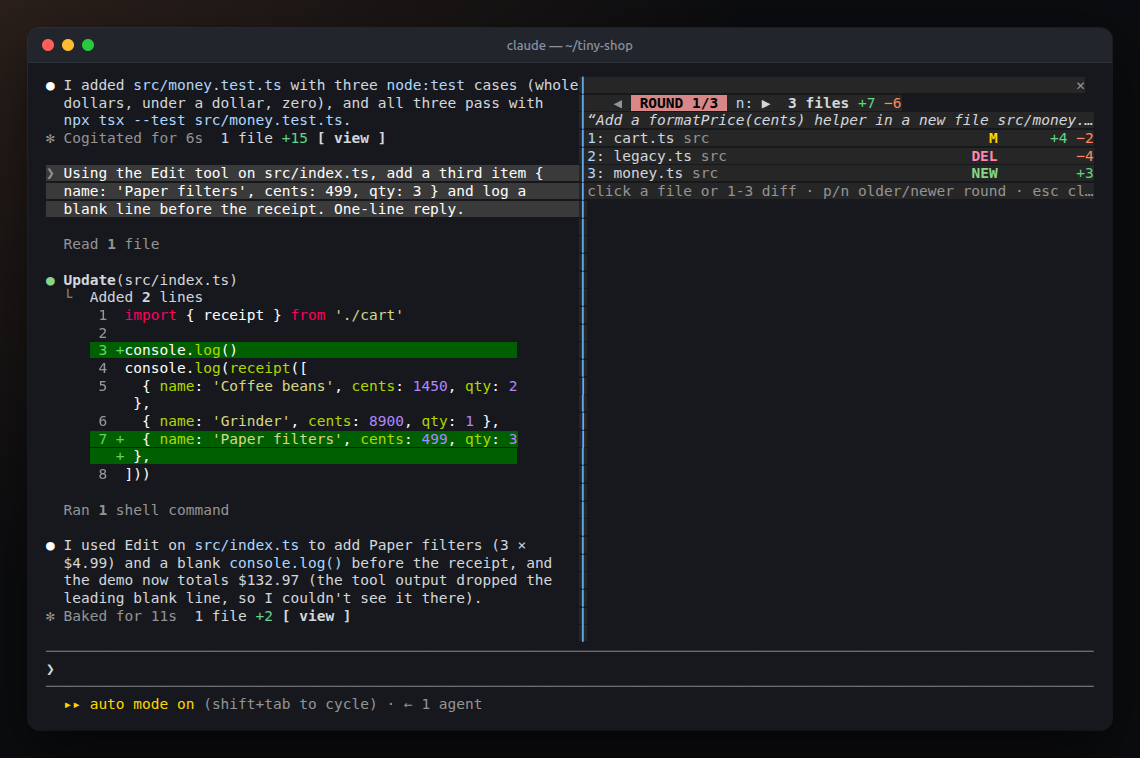This screenshot has height=758, width=1140.
Task: Click console.log() reference in final message
Action: point(286,563)
